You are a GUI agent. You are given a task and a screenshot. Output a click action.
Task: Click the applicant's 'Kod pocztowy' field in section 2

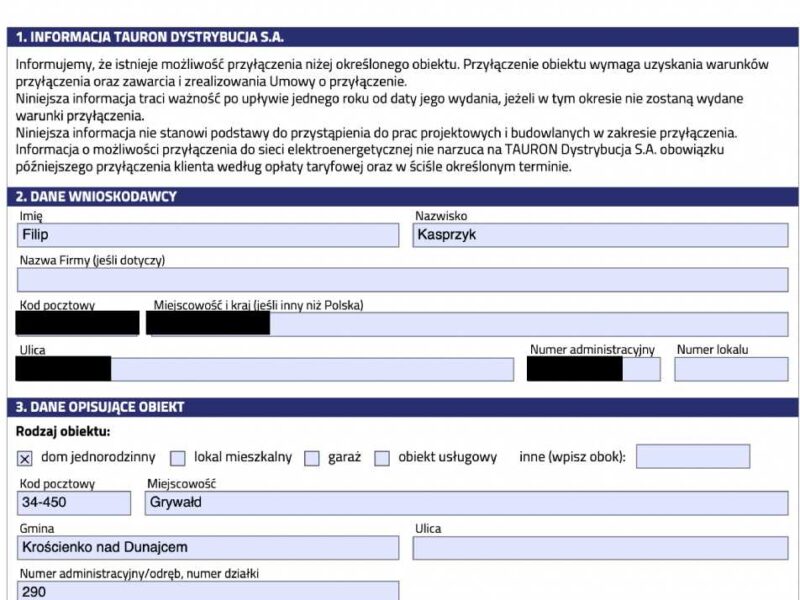tap(77, 324)
